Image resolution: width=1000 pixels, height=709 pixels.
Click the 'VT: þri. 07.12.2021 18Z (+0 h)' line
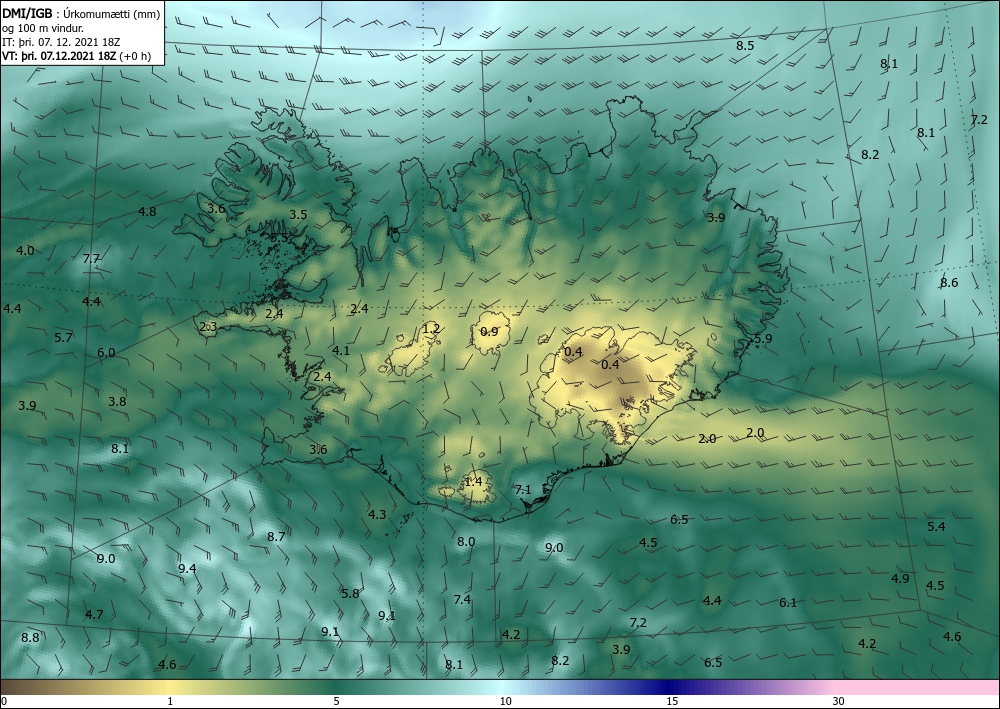tap(77, 55)
